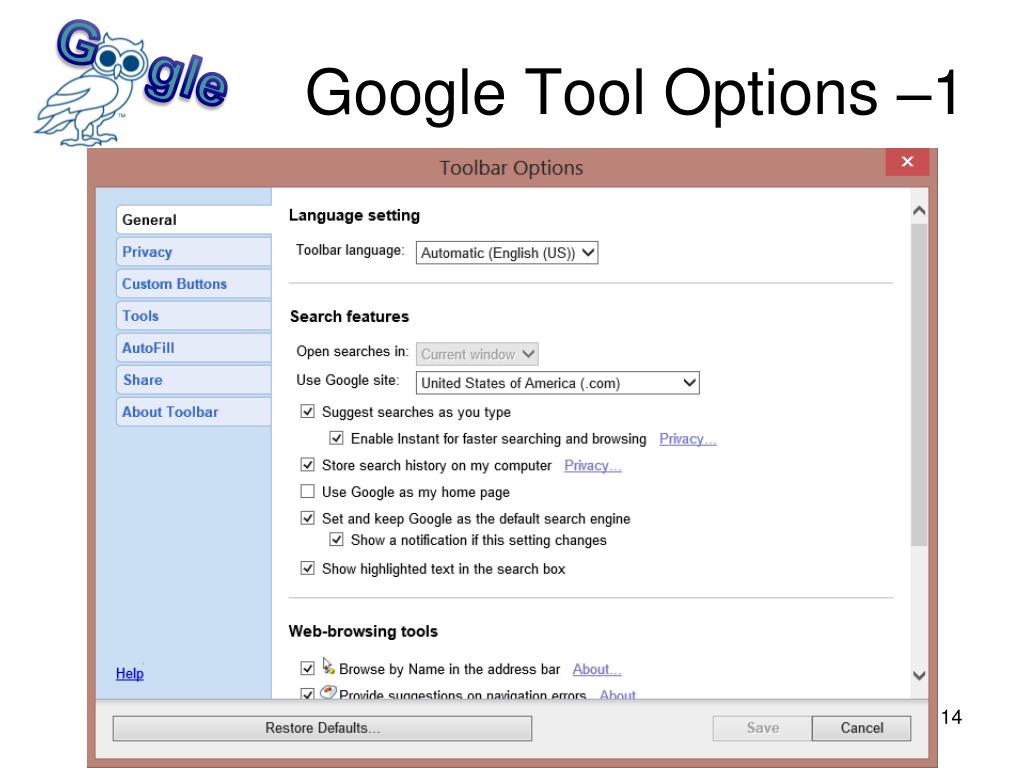
Task: Uncheck Enable Instant for faster searching
Action: click(x=336, y=438)
